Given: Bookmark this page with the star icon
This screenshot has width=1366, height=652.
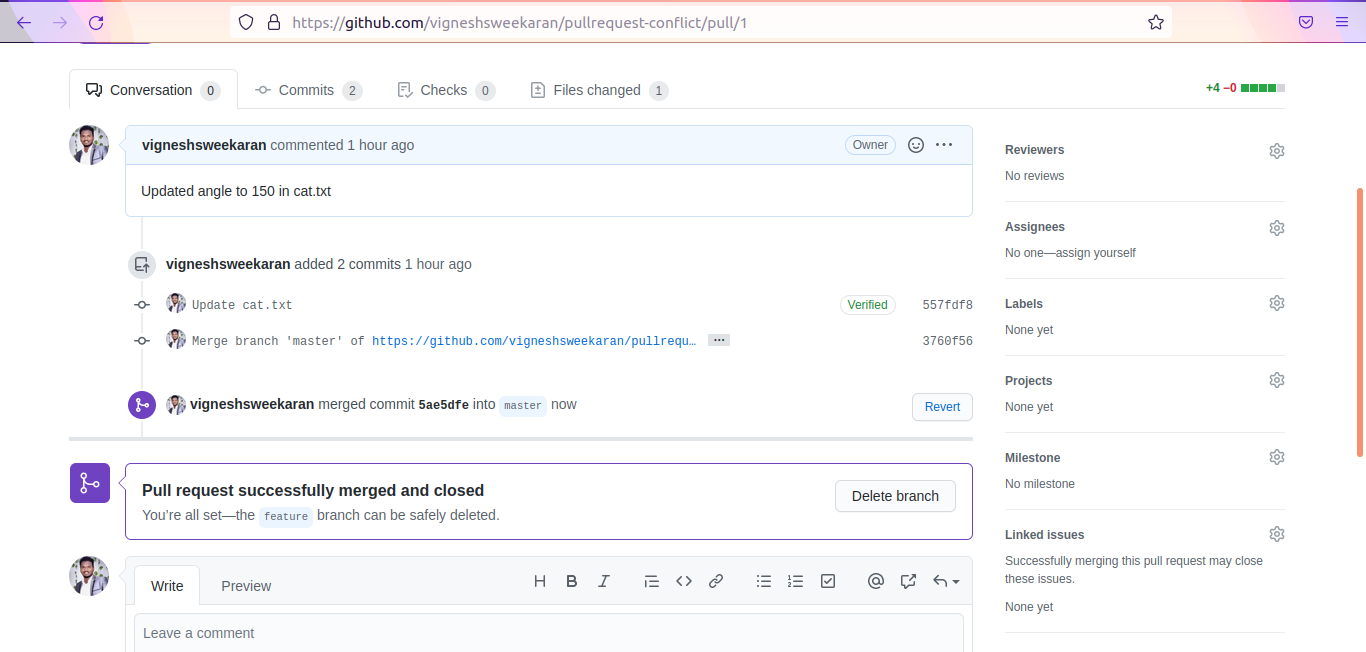Looking at the screenshot, I should [x=1156, y=22].
